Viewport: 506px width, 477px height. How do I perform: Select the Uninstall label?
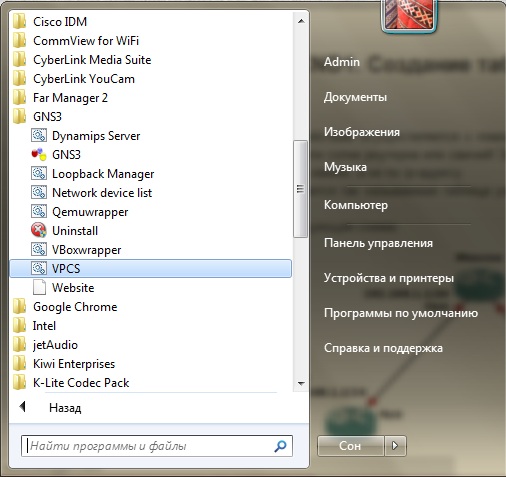pyautogui.click(x=75, y=231)
